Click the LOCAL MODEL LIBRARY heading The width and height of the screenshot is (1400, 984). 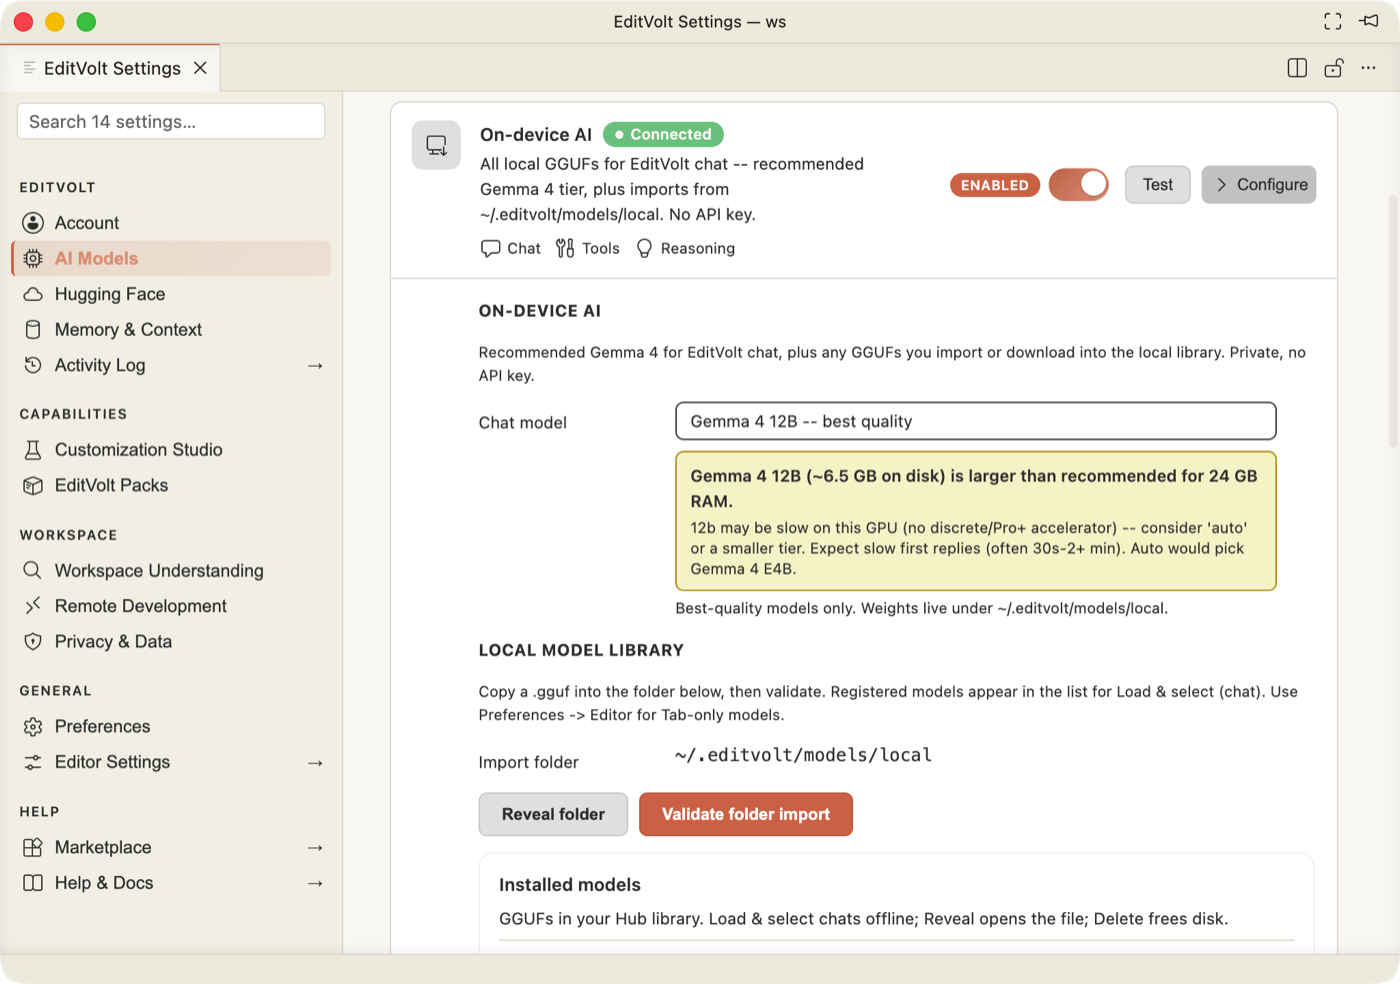coord(581,650)
